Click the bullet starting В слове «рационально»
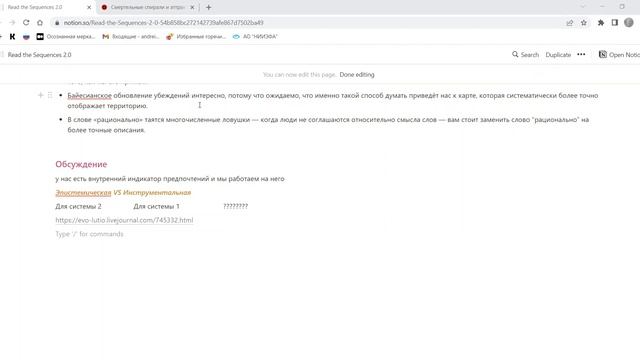640x360 pixels. pyautogui.click(x=328, y=125)
